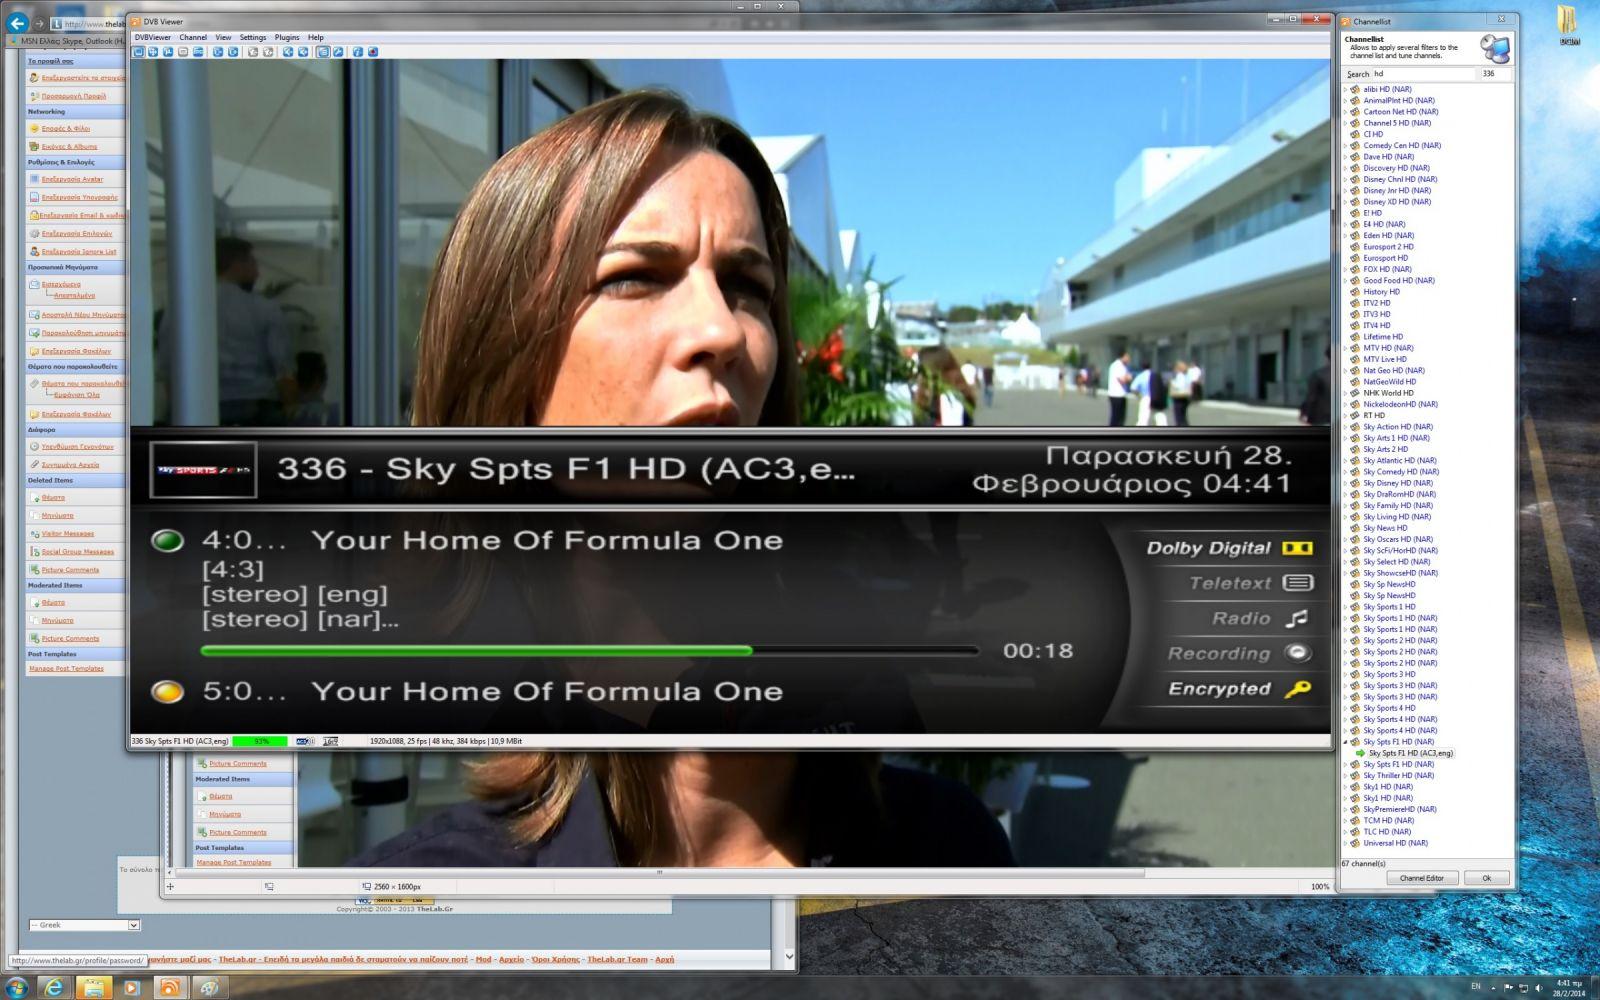Screen dimensions: 1600x1000
Task: Click the Ok button in the Channellist
Action: coord(1486,878)
